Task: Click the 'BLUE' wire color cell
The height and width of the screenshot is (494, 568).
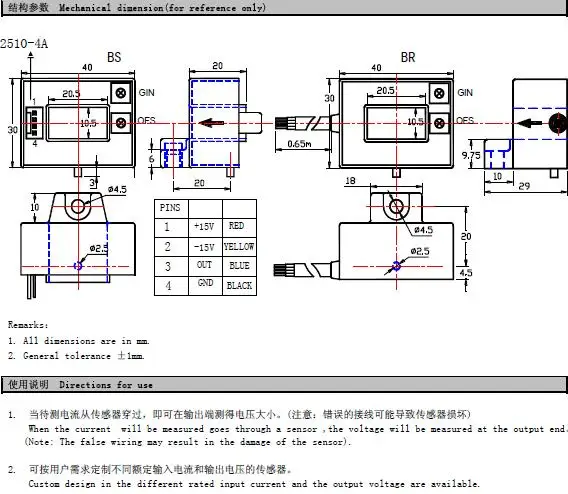Action: pyautogui.click(x=239, y=266)
